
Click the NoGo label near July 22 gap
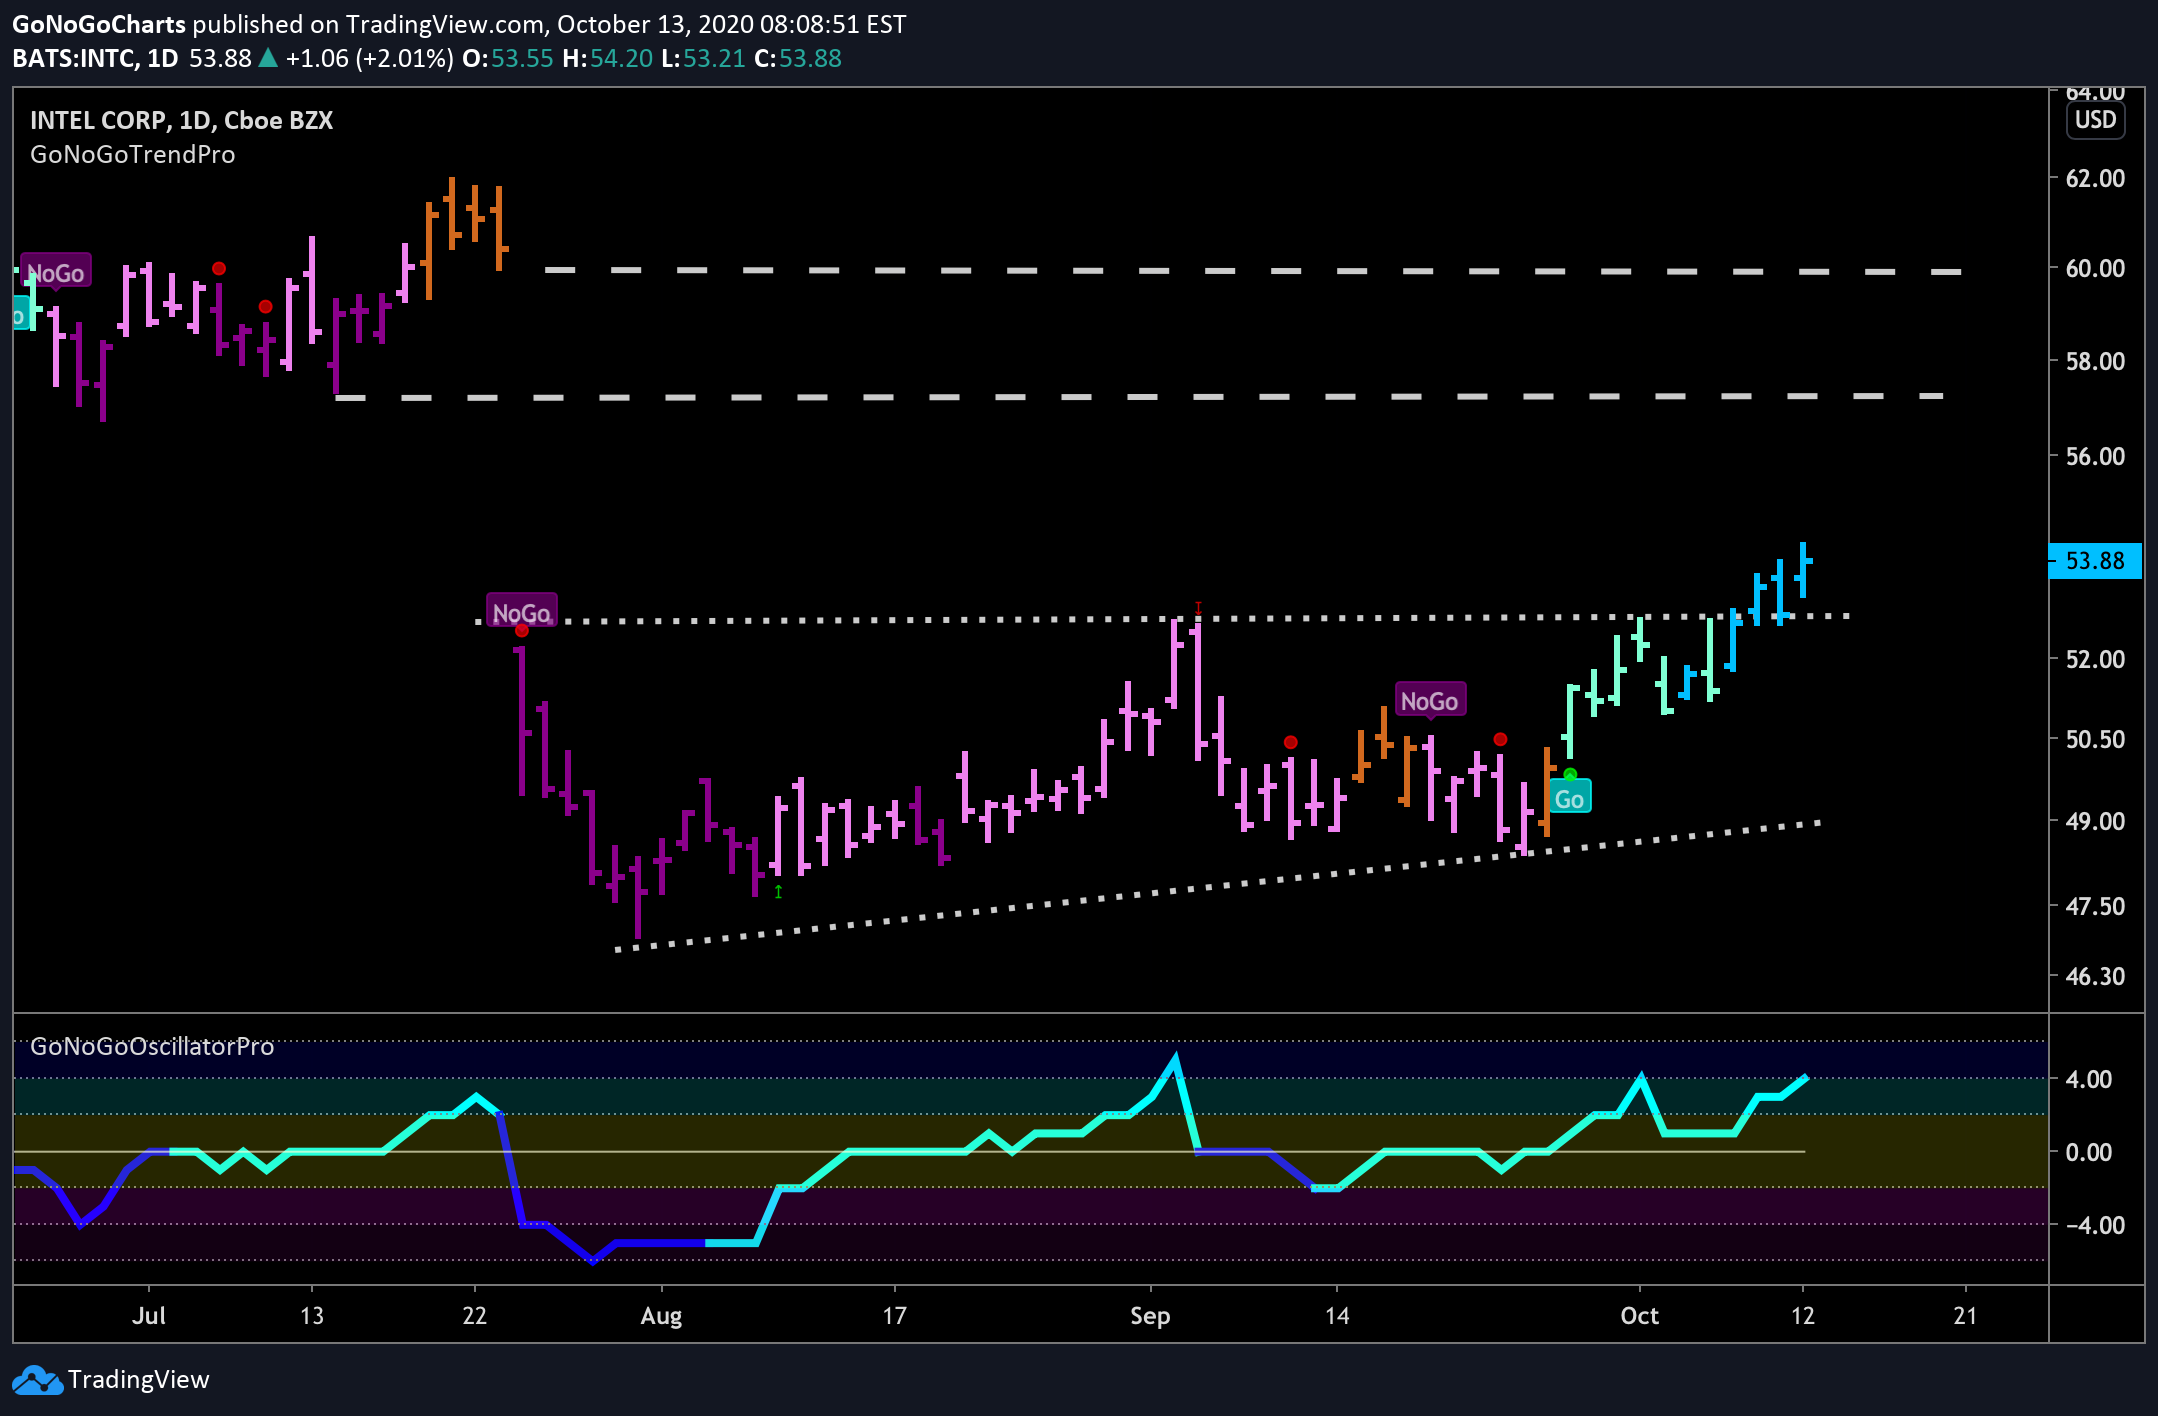[521, 612]
